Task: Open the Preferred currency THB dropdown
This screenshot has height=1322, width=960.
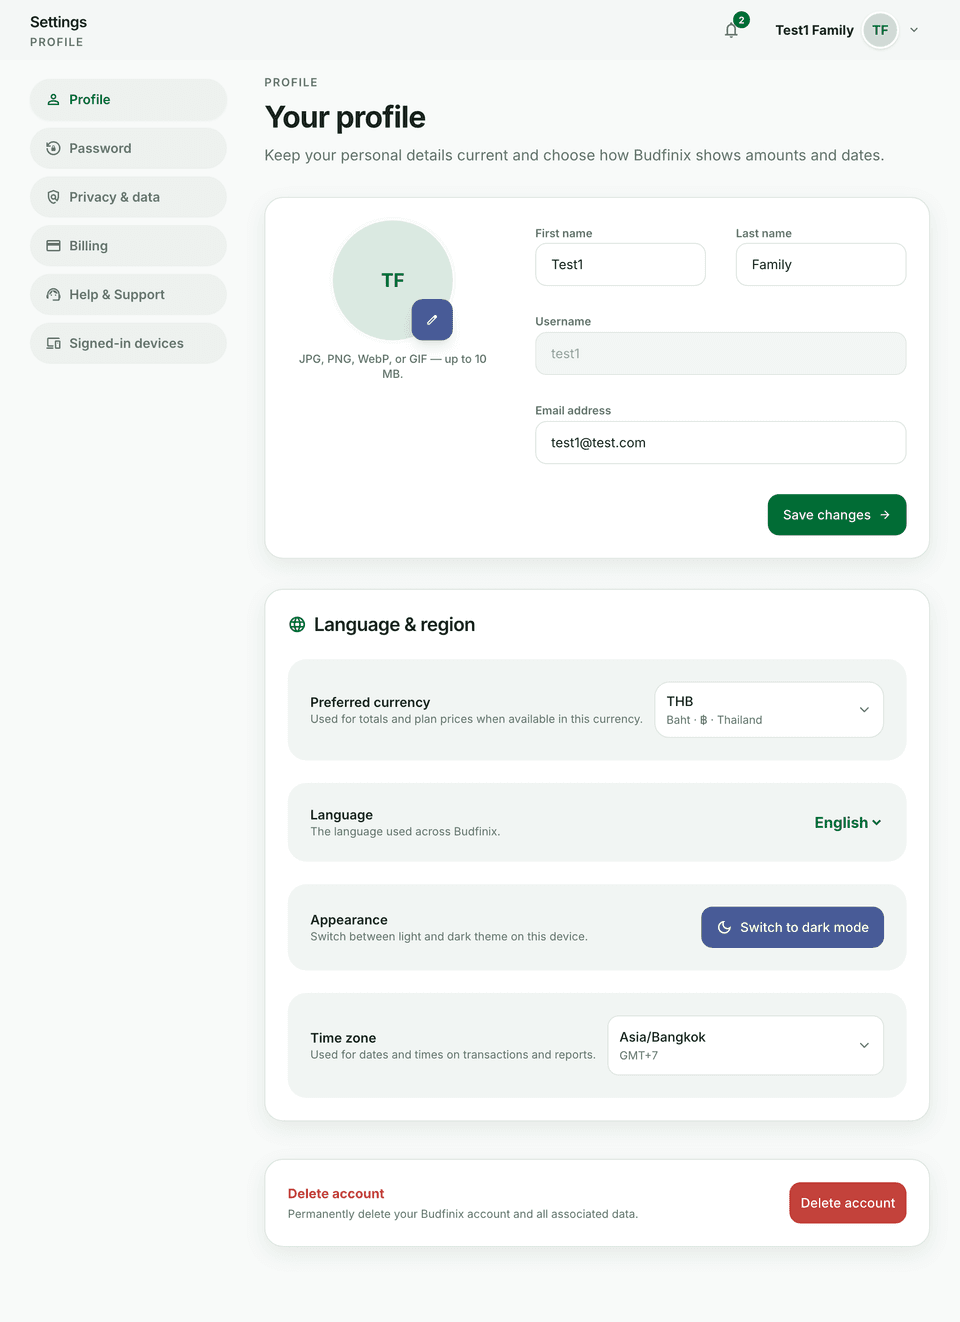Action: 769,710
